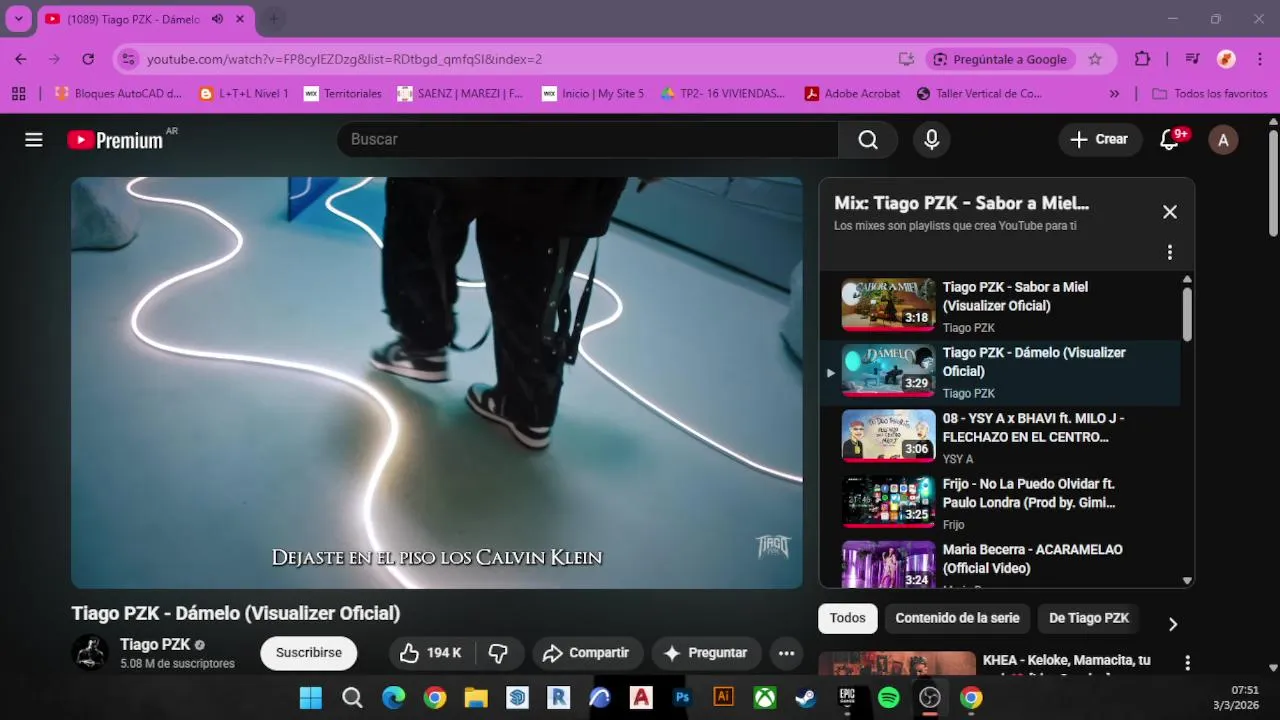
Task: Open Tiago PZK channel name link
Action: tap(155, 645)
